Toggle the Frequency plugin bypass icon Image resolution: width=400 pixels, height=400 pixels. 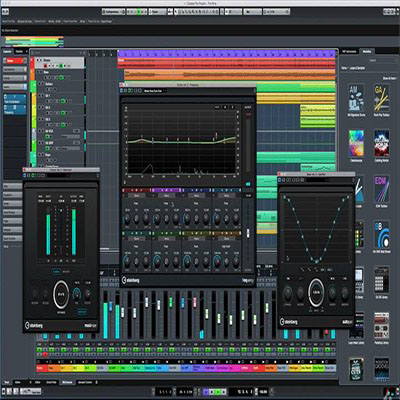point(122,90)
